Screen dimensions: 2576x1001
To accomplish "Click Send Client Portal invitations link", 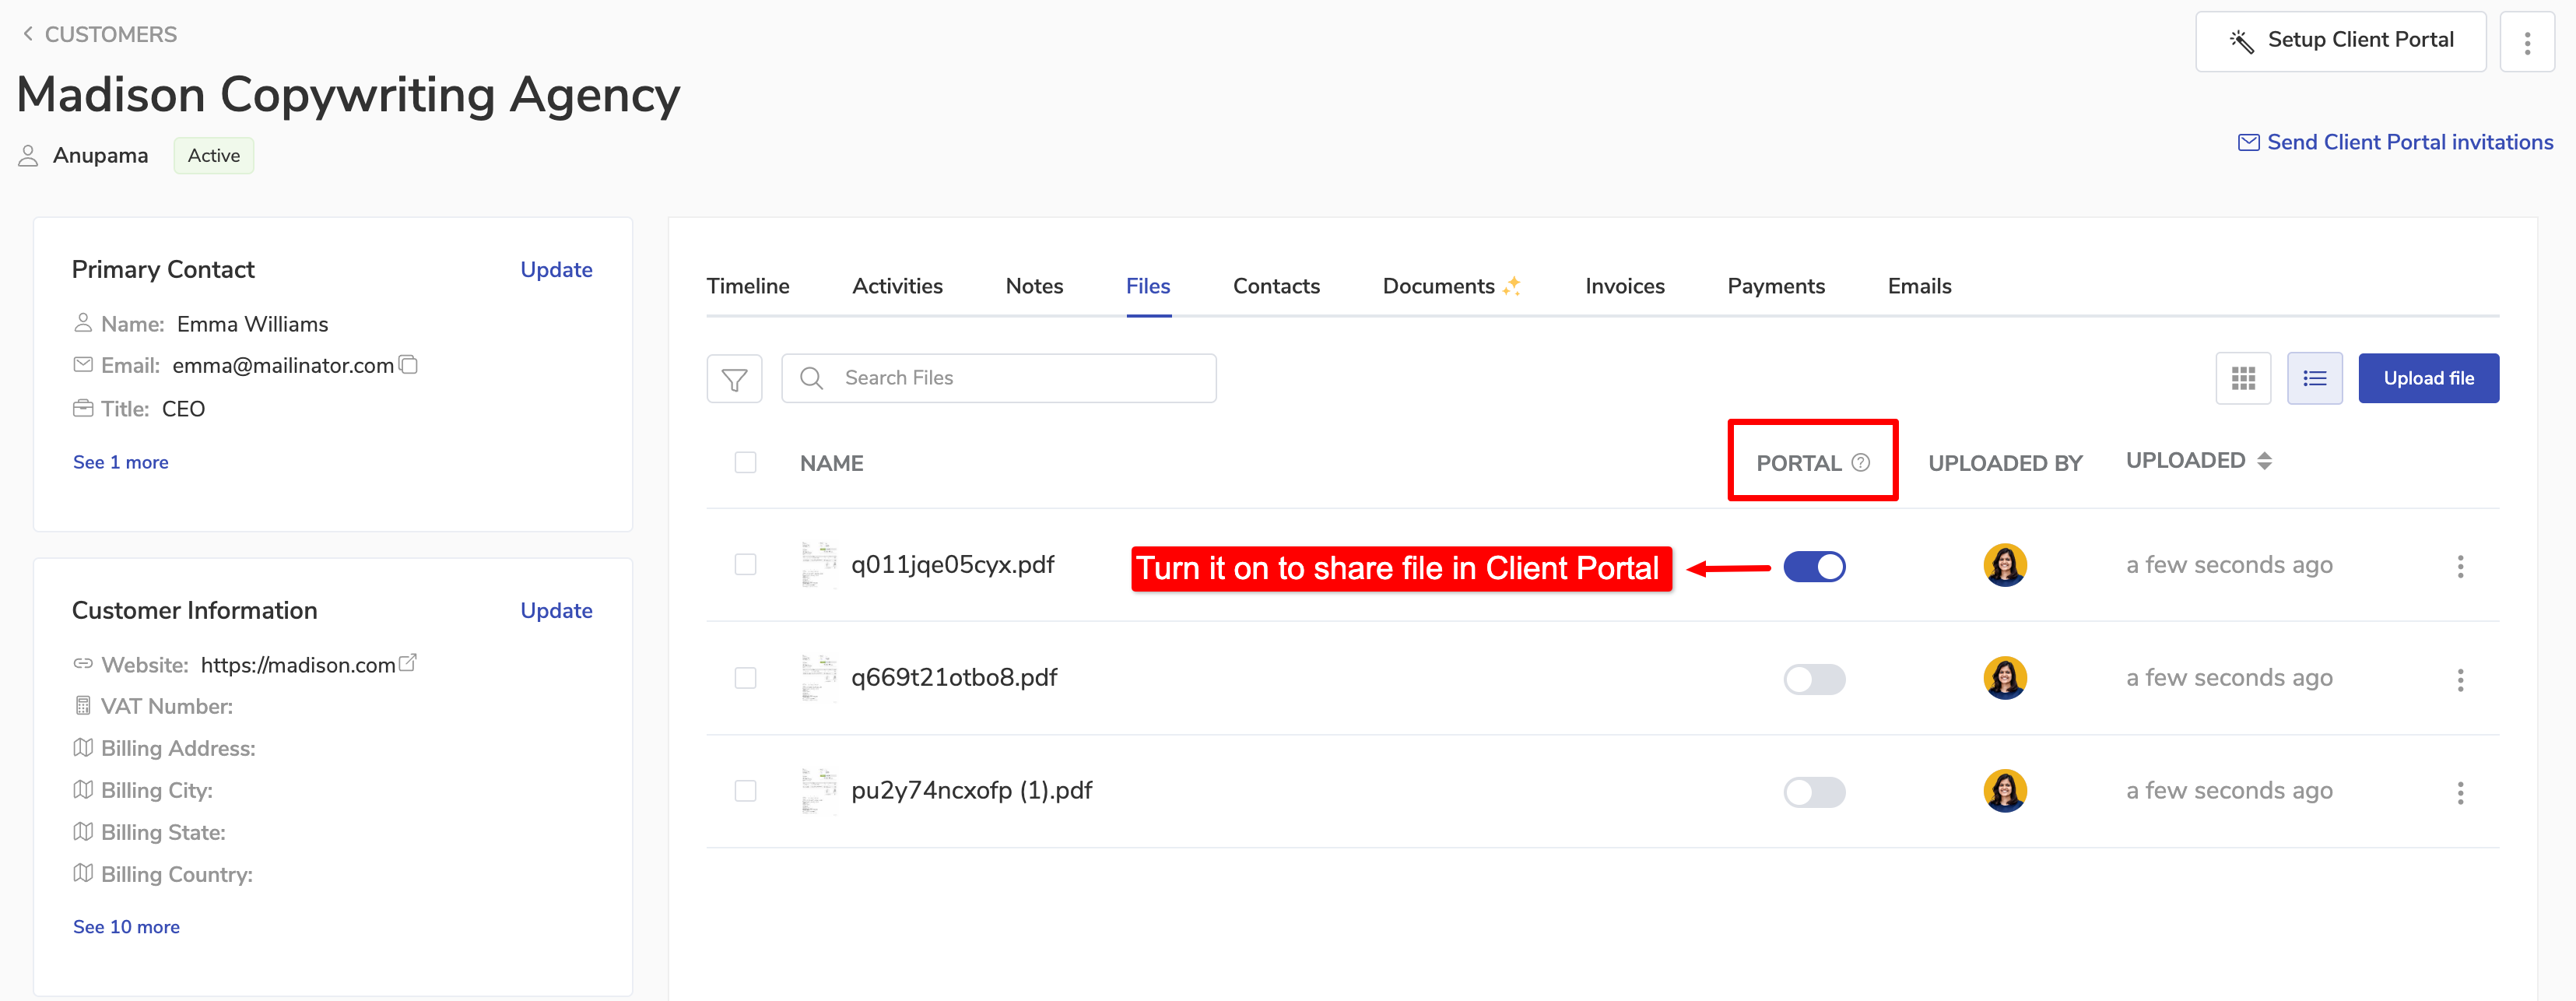I will (2408, 143).
